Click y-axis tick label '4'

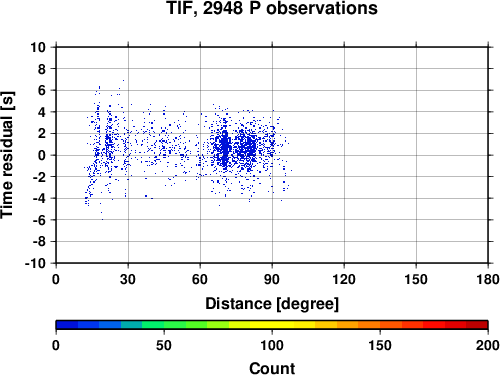42,112
